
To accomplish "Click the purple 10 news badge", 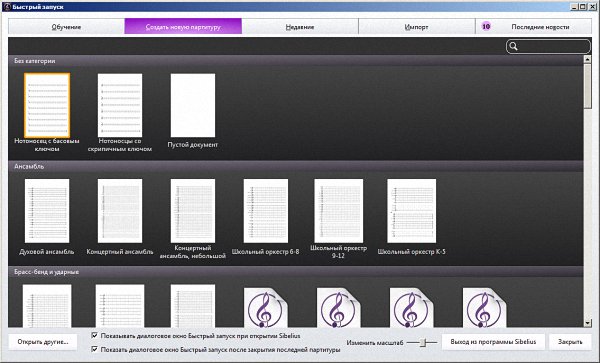I will click(486, 26).
